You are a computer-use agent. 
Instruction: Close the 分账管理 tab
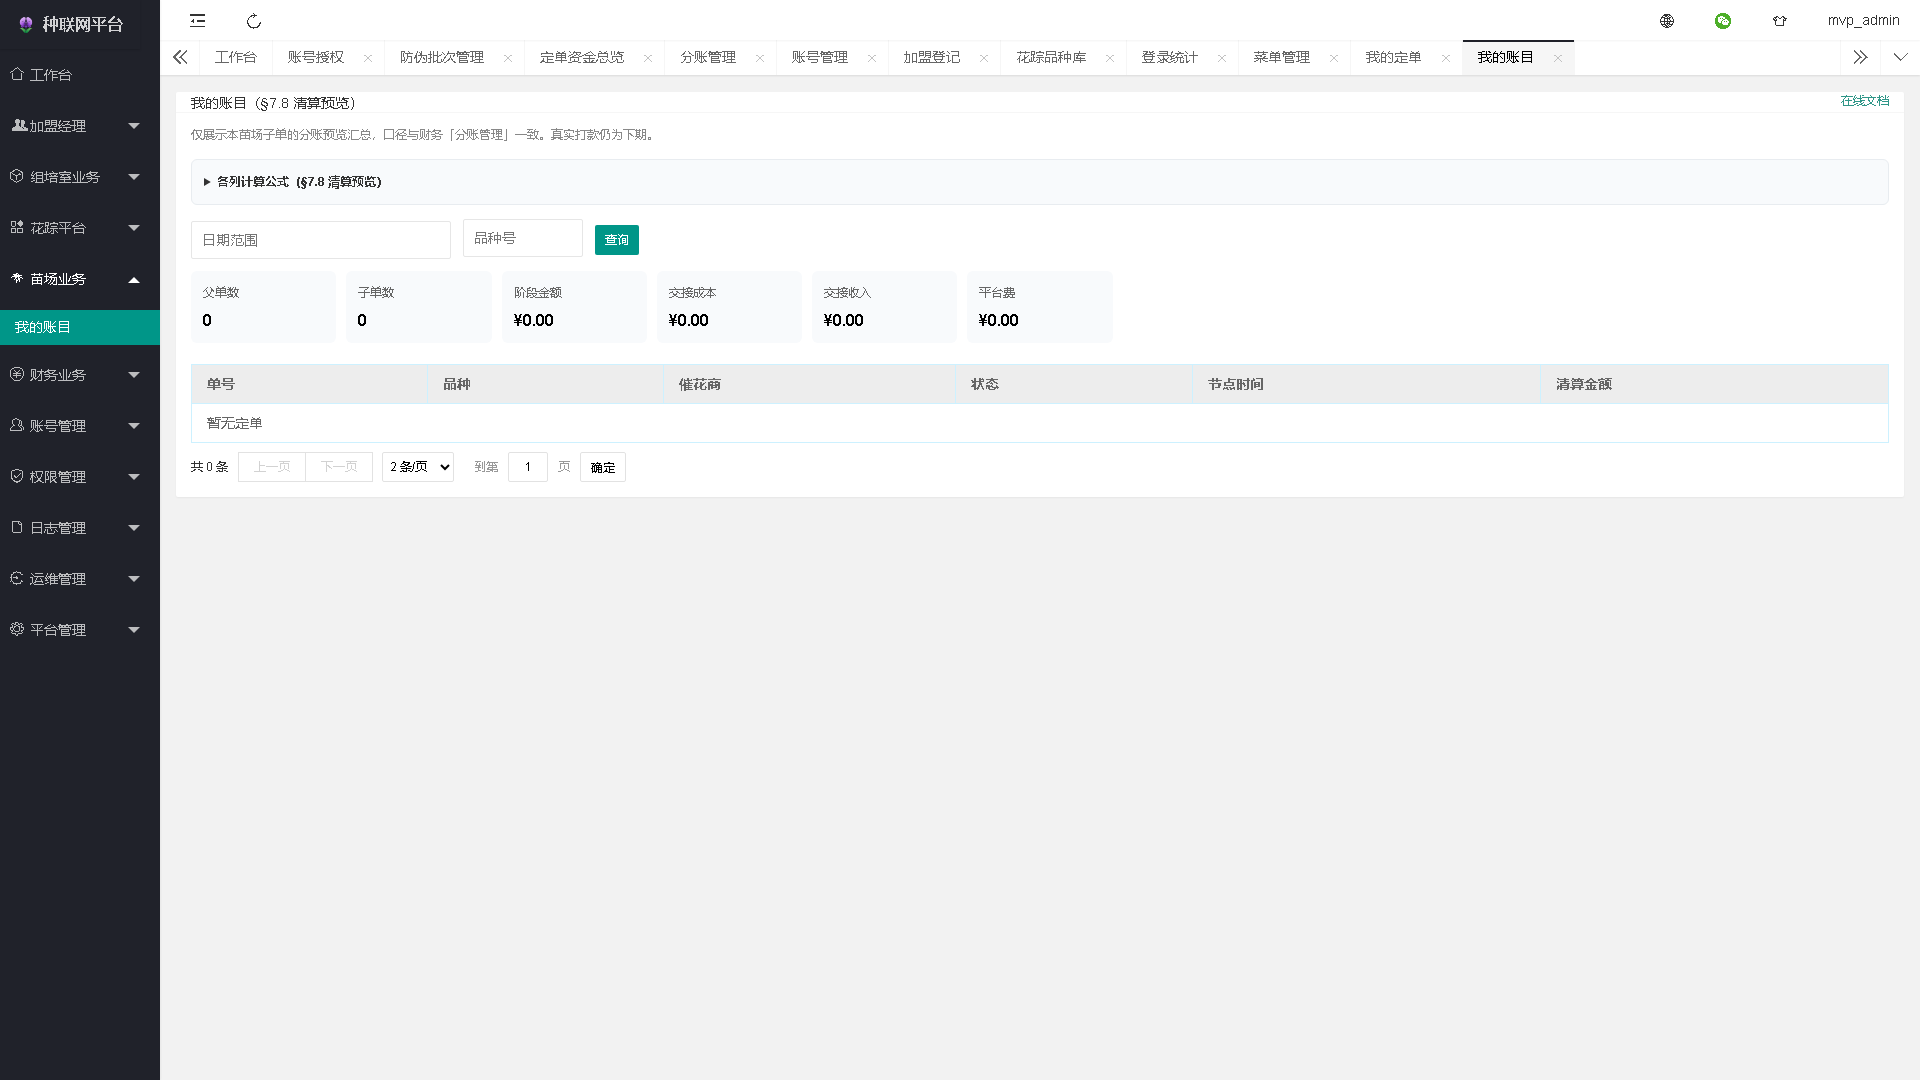tap(760, 58)
